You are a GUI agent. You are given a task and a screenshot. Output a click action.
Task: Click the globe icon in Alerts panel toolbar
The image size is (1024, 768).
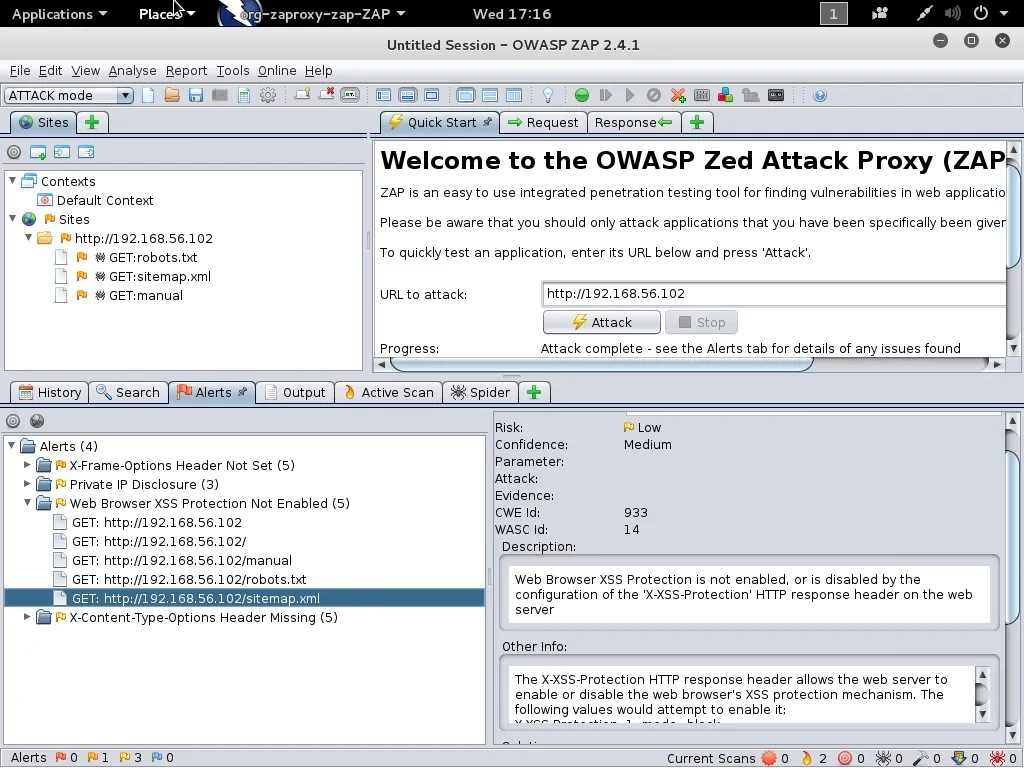pos(37,421)
